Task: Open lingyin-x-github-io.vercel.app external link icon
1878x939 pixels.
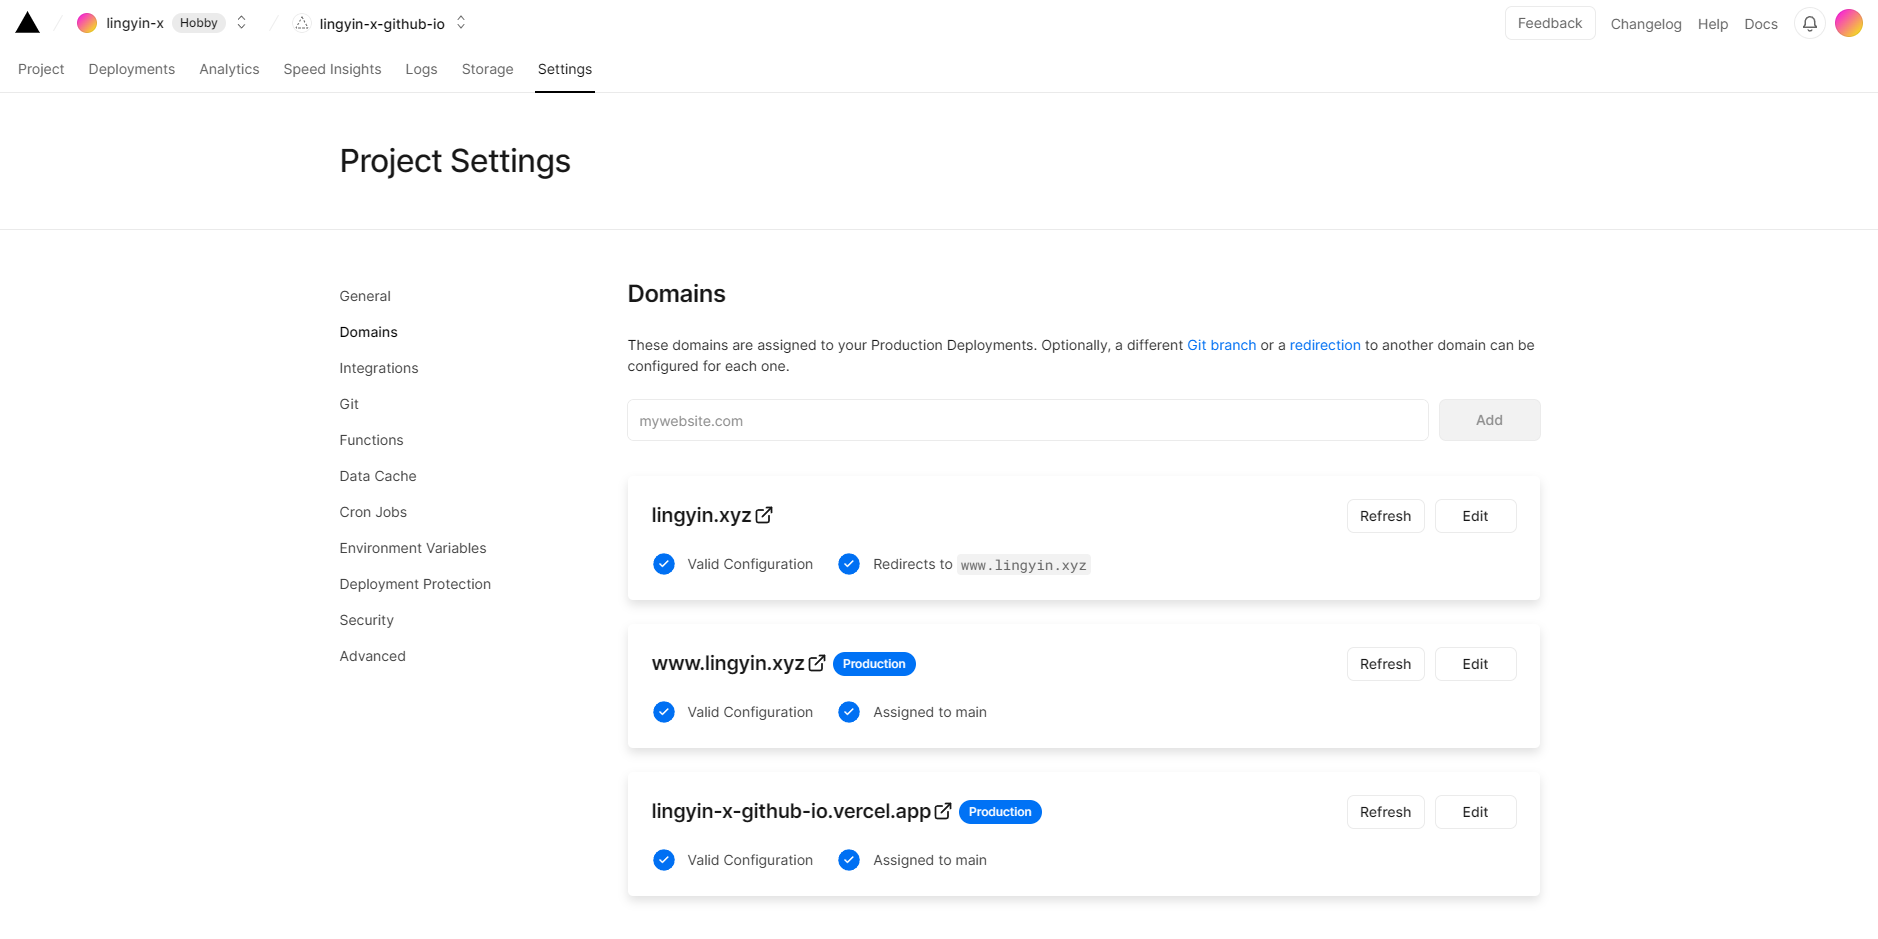Action: click(943, 811)
